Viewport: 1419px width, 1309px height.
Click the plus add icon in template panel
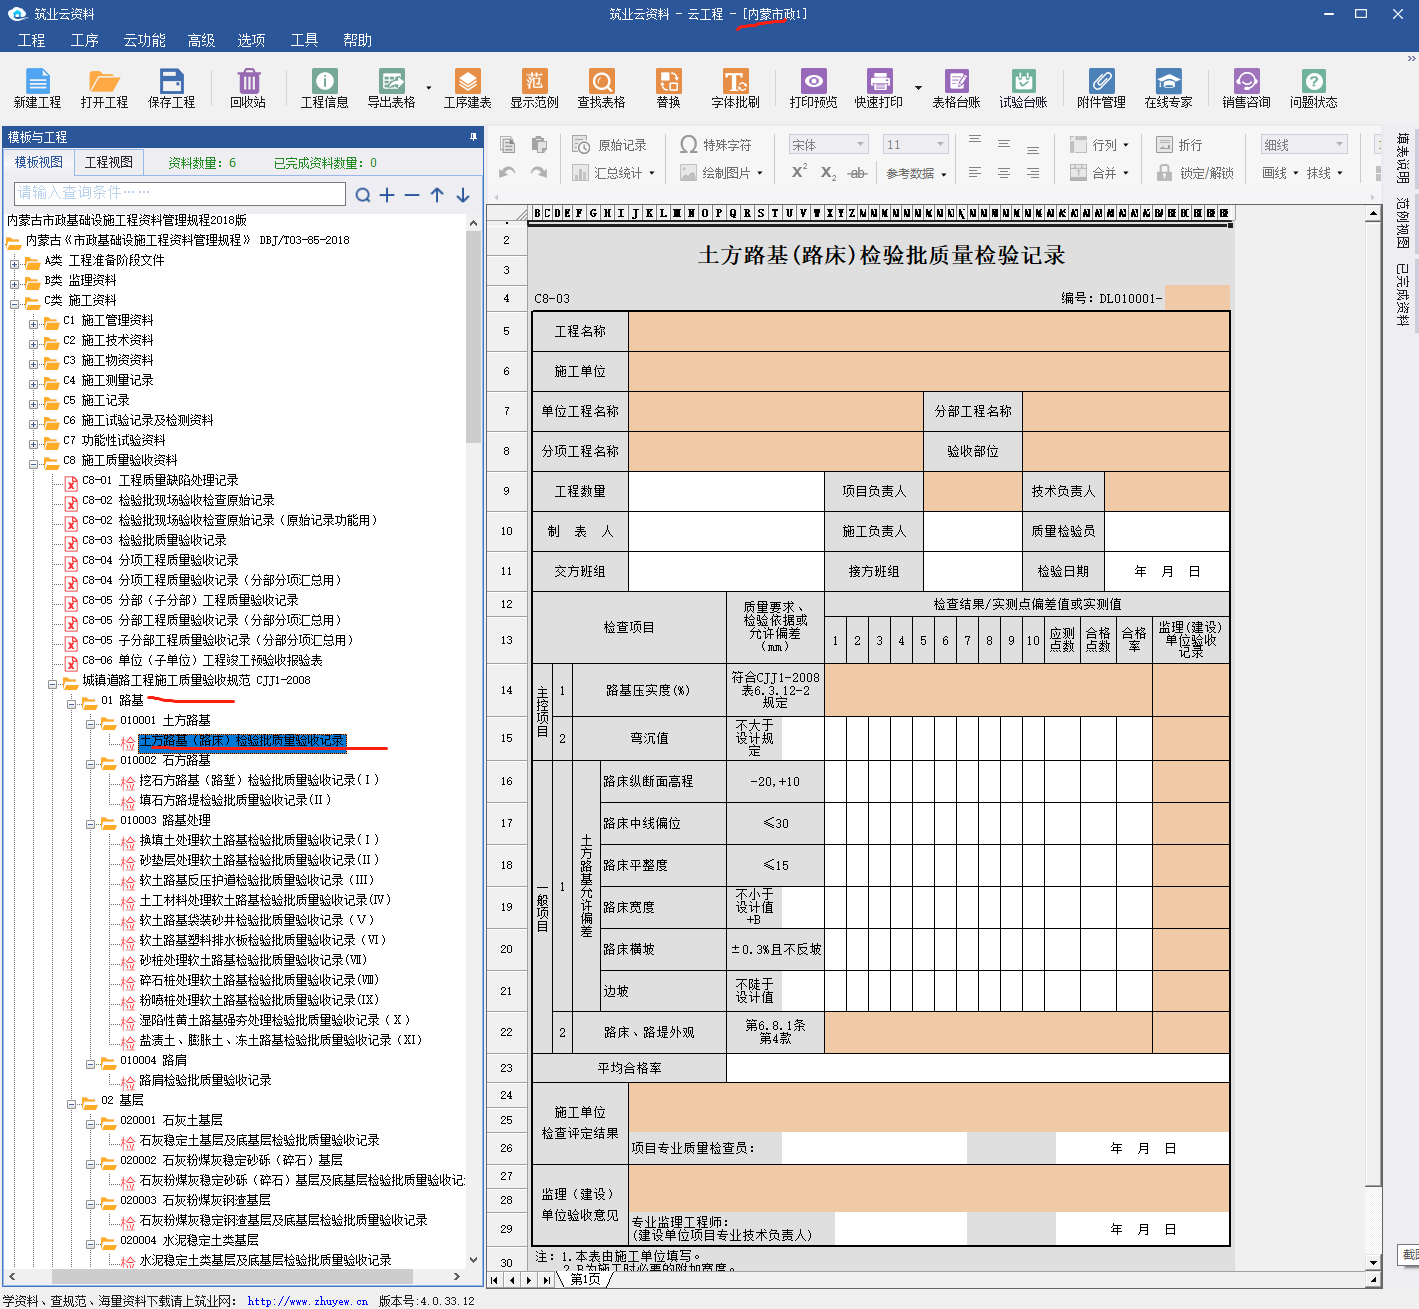point(387,195)
